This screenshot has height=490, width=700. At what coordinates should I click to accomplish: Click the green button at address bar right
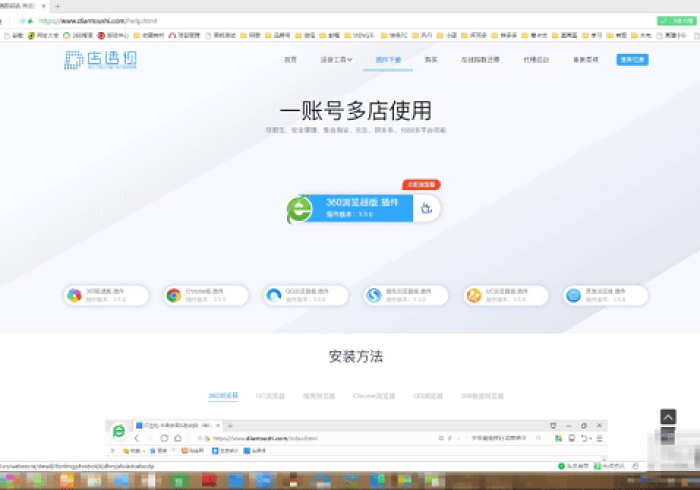pyautogui.click(x=676, y=21)
